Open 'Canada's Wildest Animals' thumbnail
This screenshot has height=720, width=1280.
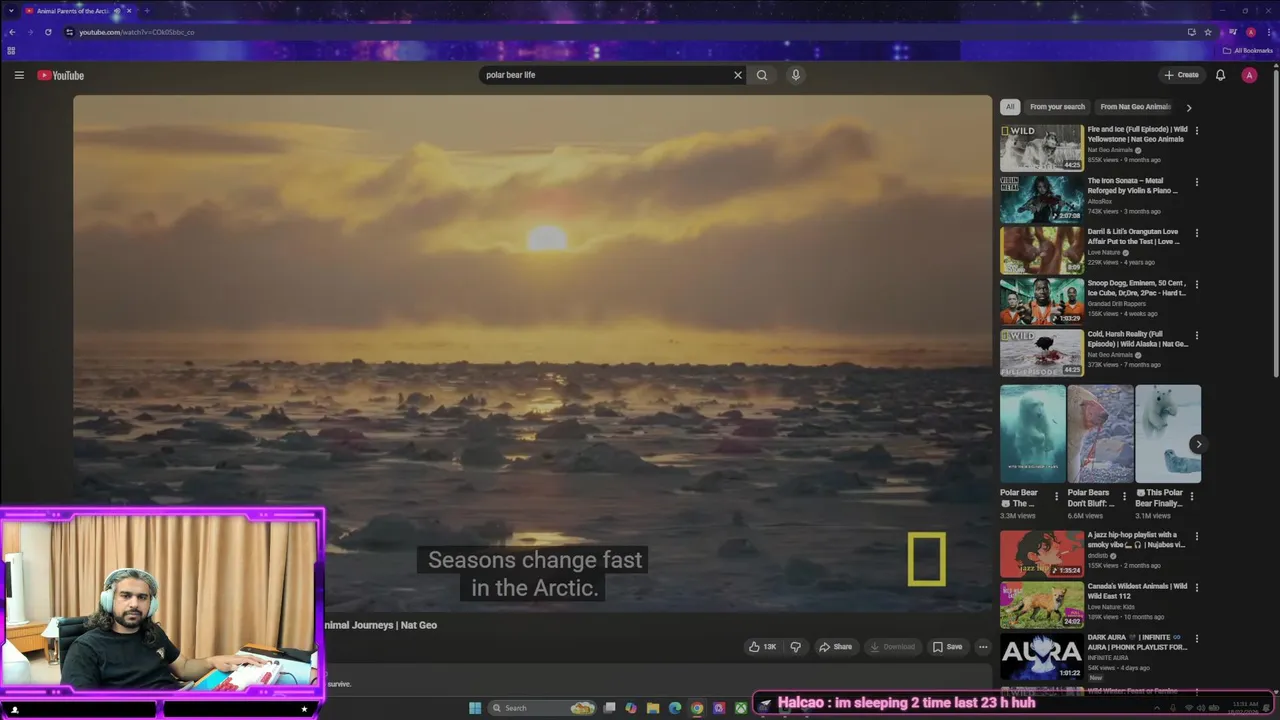[1041, 605]
